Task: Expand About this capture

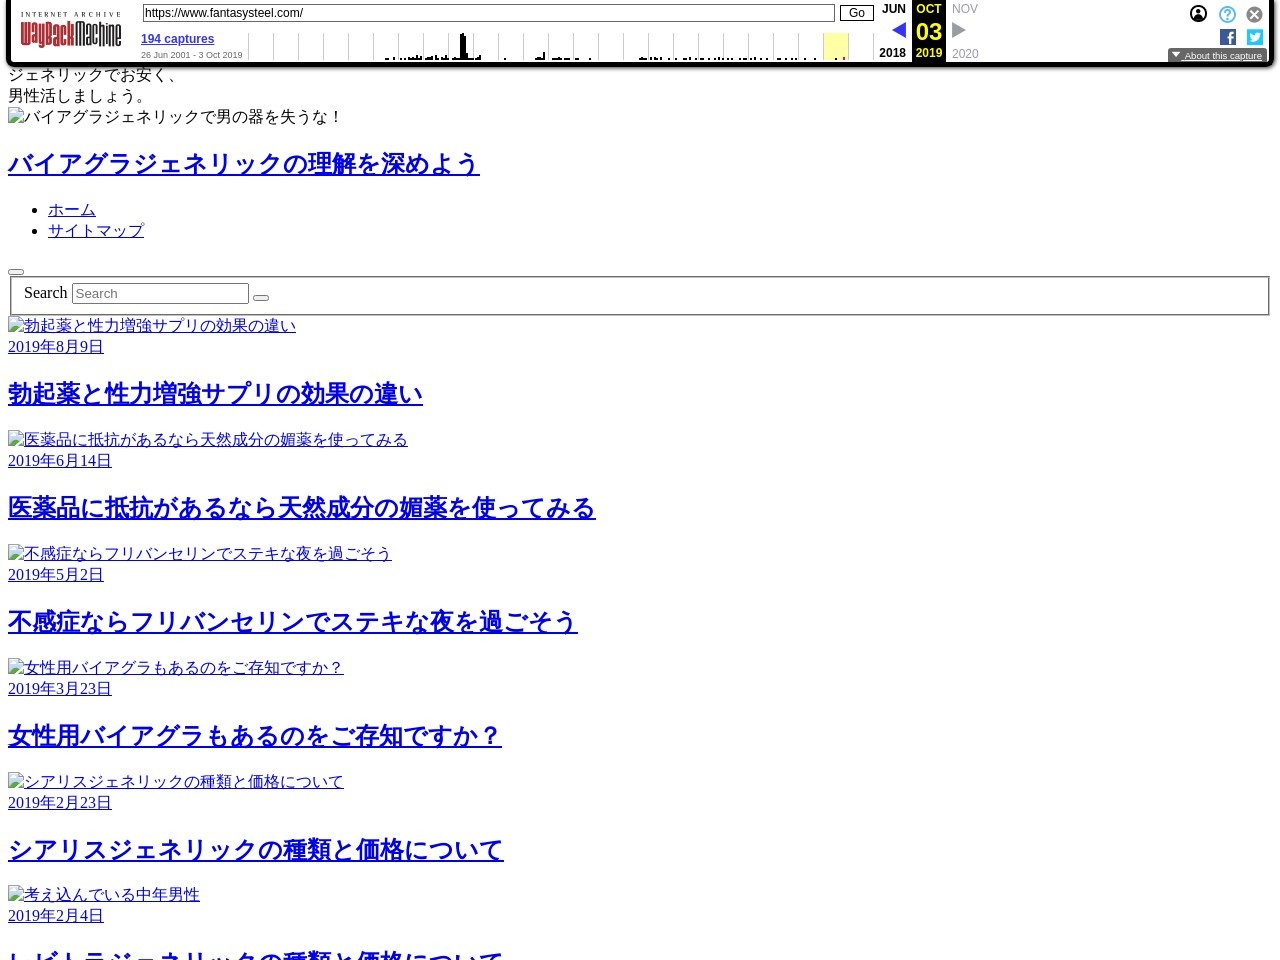Action: [1217, 56]
